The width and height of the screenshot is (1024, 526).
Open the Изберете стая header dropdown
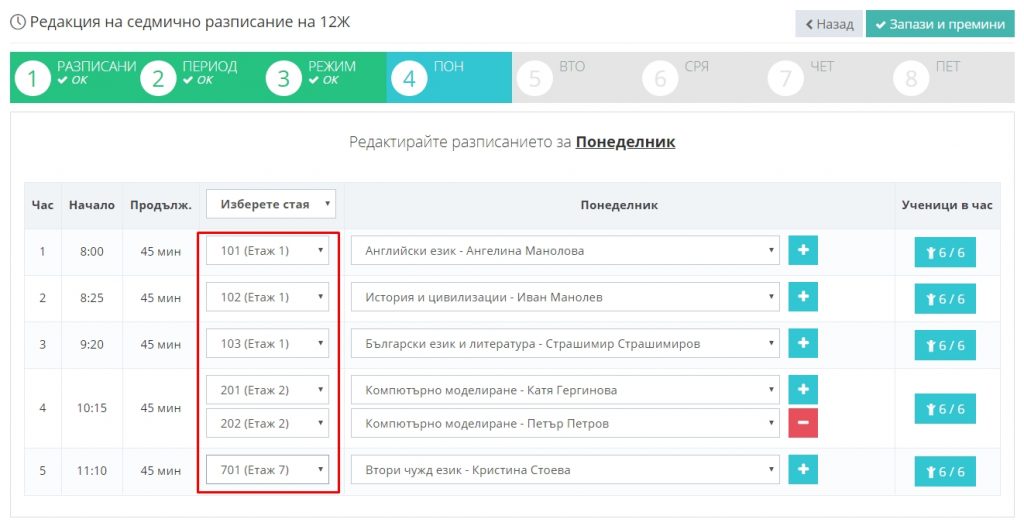click(271, 204)
